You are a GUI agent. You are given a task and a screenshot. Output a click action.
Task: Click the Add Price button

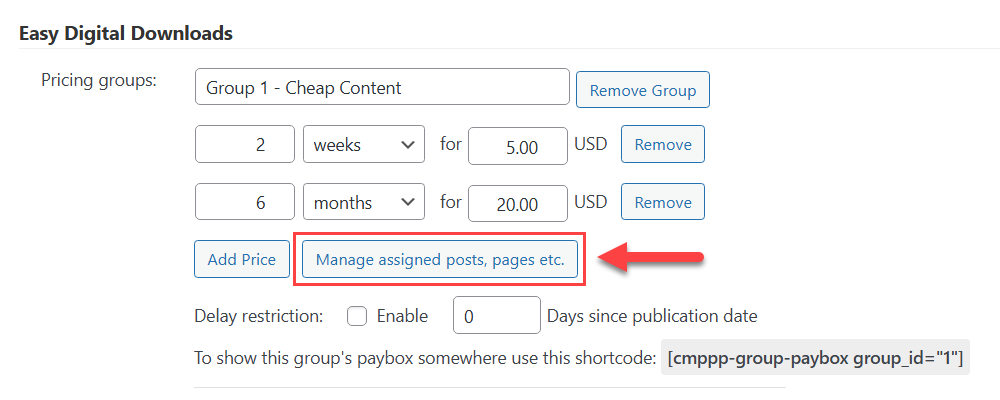(x=242, y=260)
